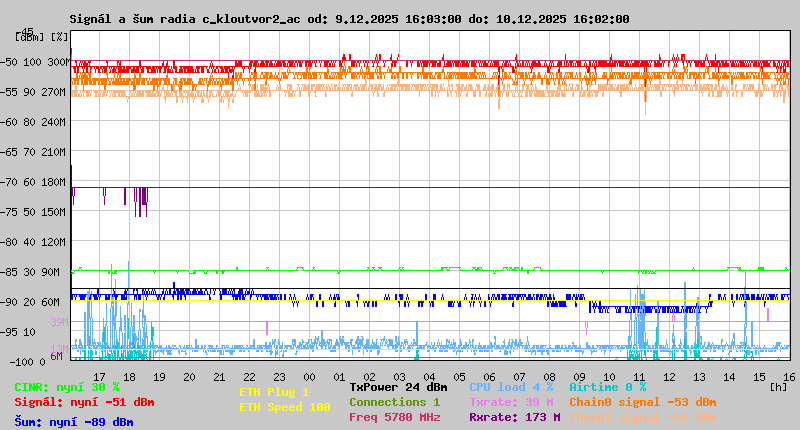Viewport: 800px width, 430px height.
Task: Click the '04' hour label on the time axis
Action: (x=430, y=377)
